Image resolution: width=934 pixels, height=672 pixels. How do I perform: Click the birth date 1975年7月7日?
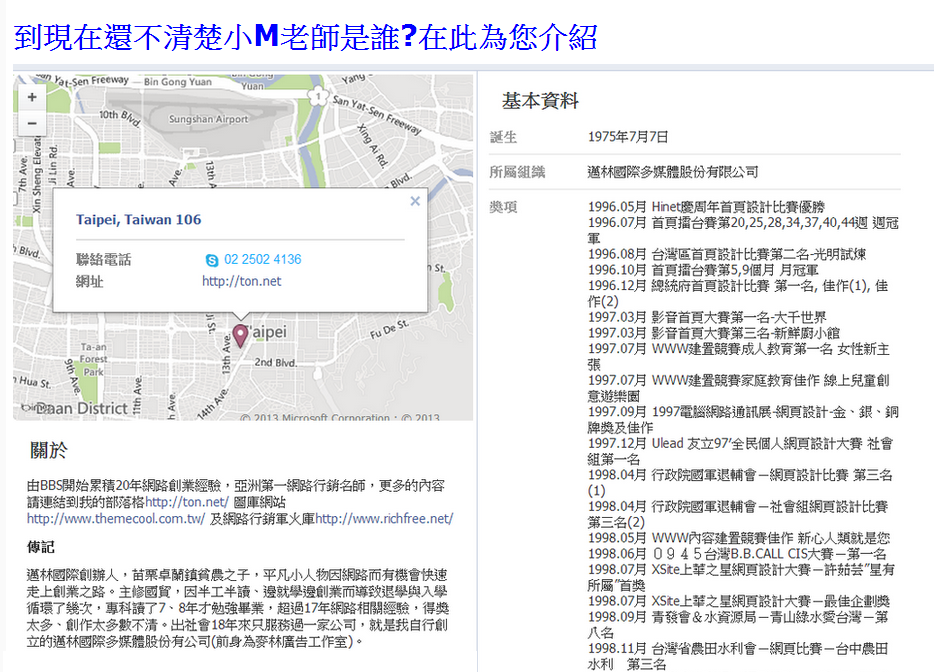[x=628, y=137]
